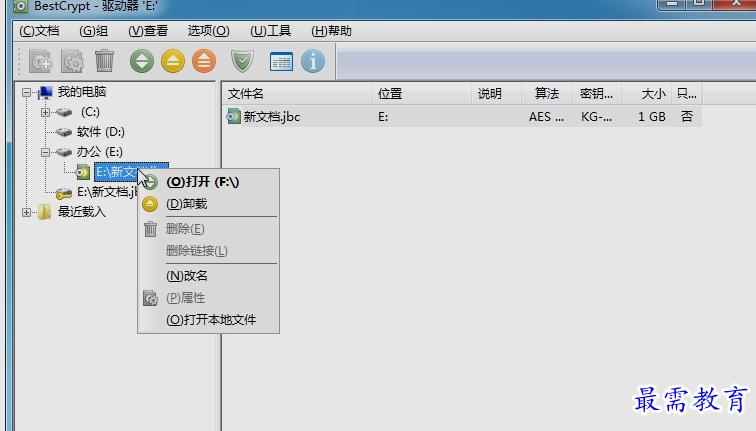Screen dimensions: 756x431
Task: Click the 新文档.jbc file icon in list
Action: [234, 116]
